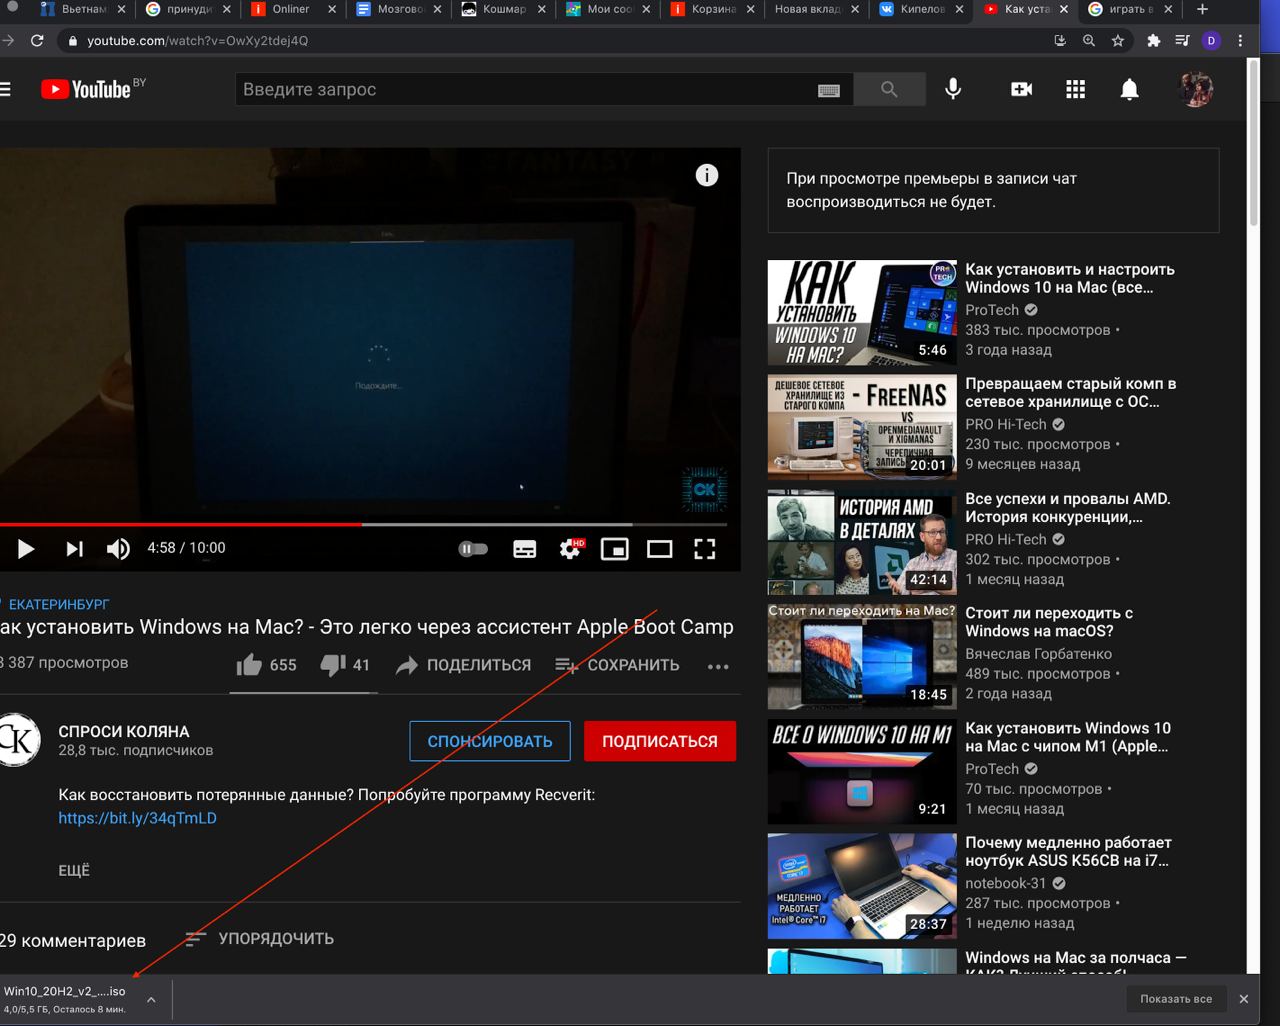Screen dimensions: 1280x1026
Task: Open the on-screen keyboard in search box
Action: pos(828,90)
